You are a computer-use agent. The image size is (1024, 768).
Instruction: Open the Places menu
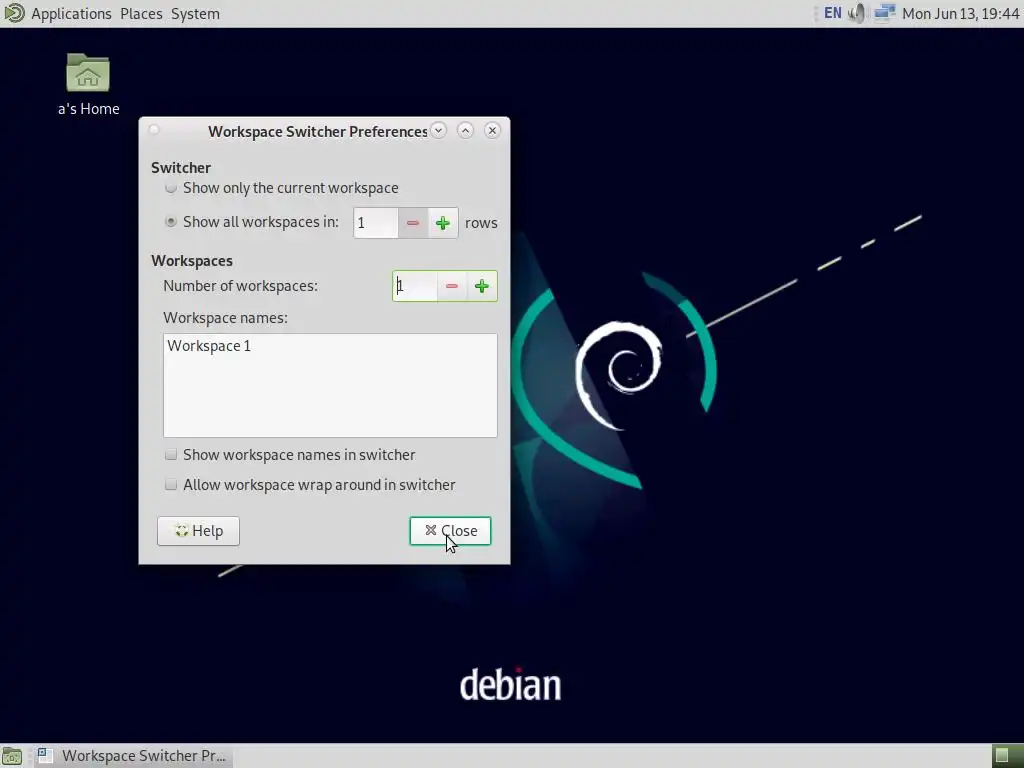[x=141, y=14]
